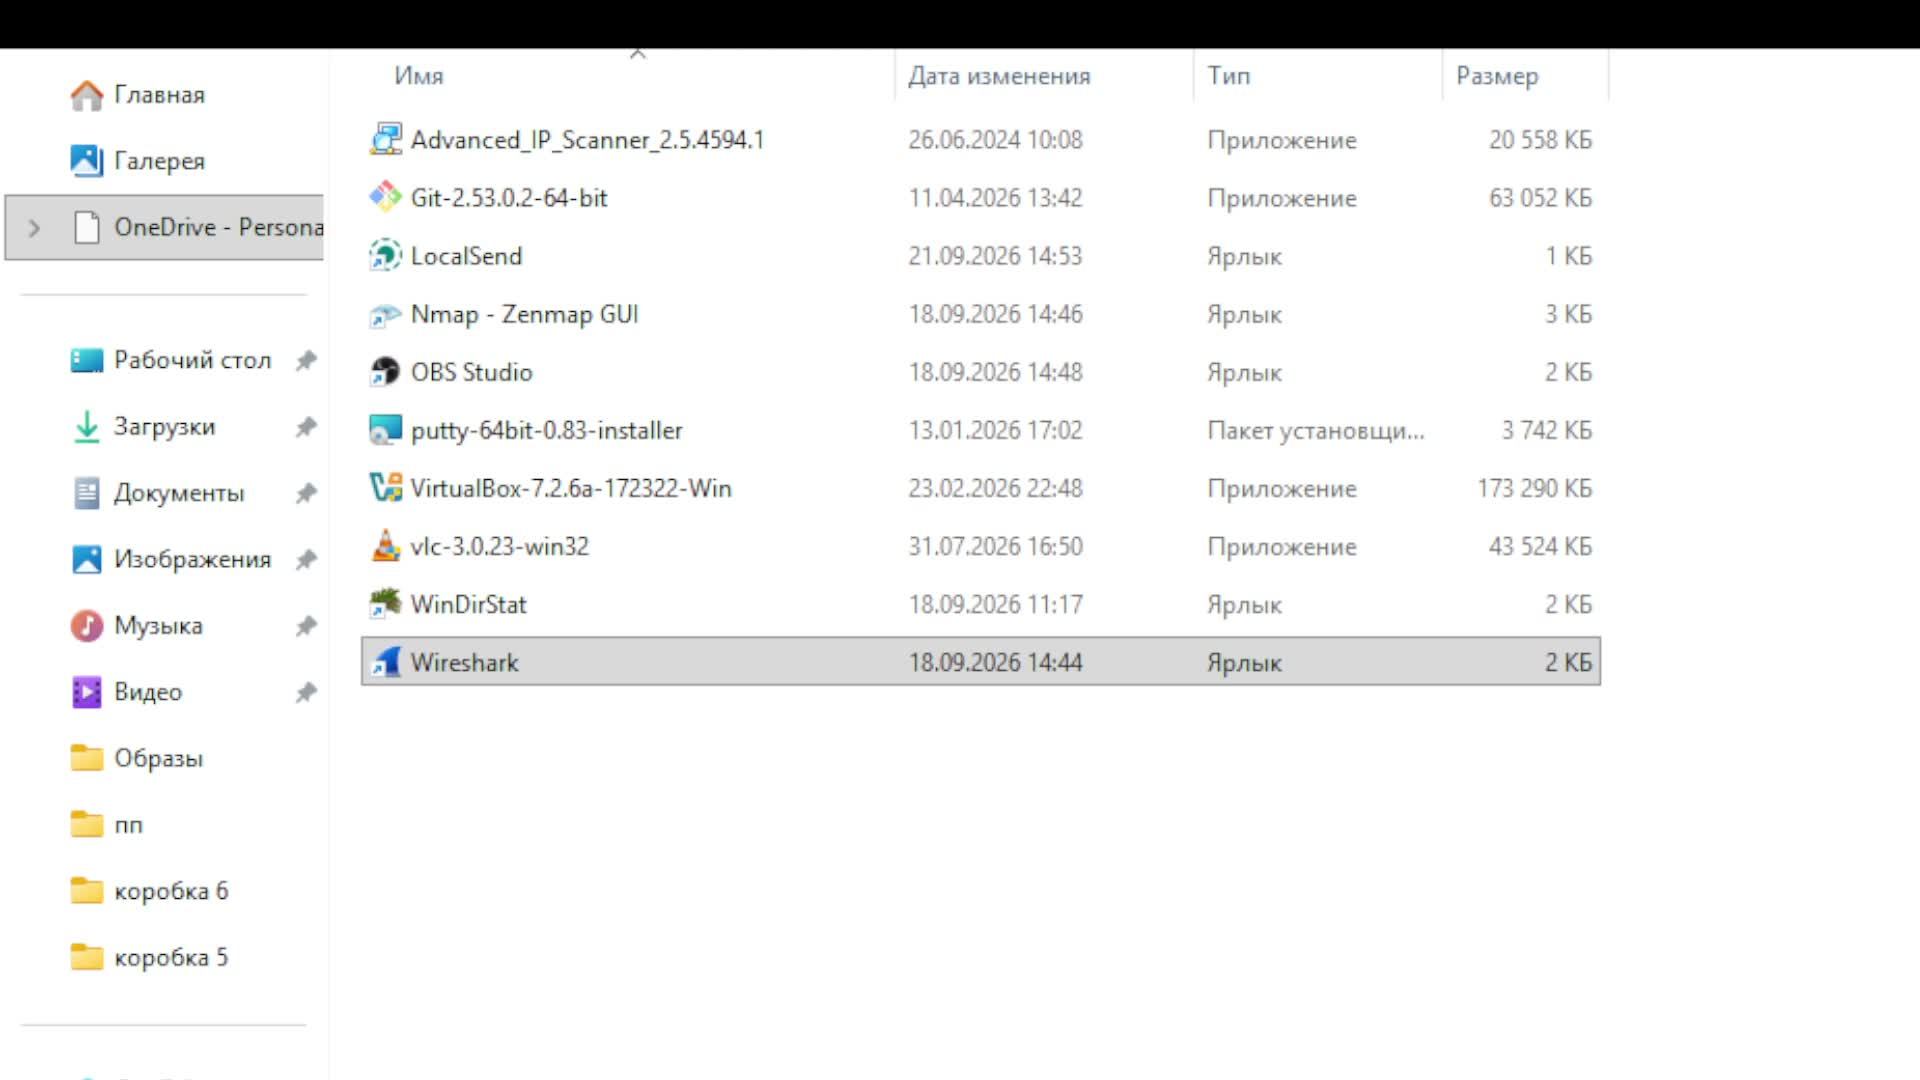The image size is (1920, 1080).
Task: Unpin Рабочий стол using its pin icon
Action: [306, 360]
